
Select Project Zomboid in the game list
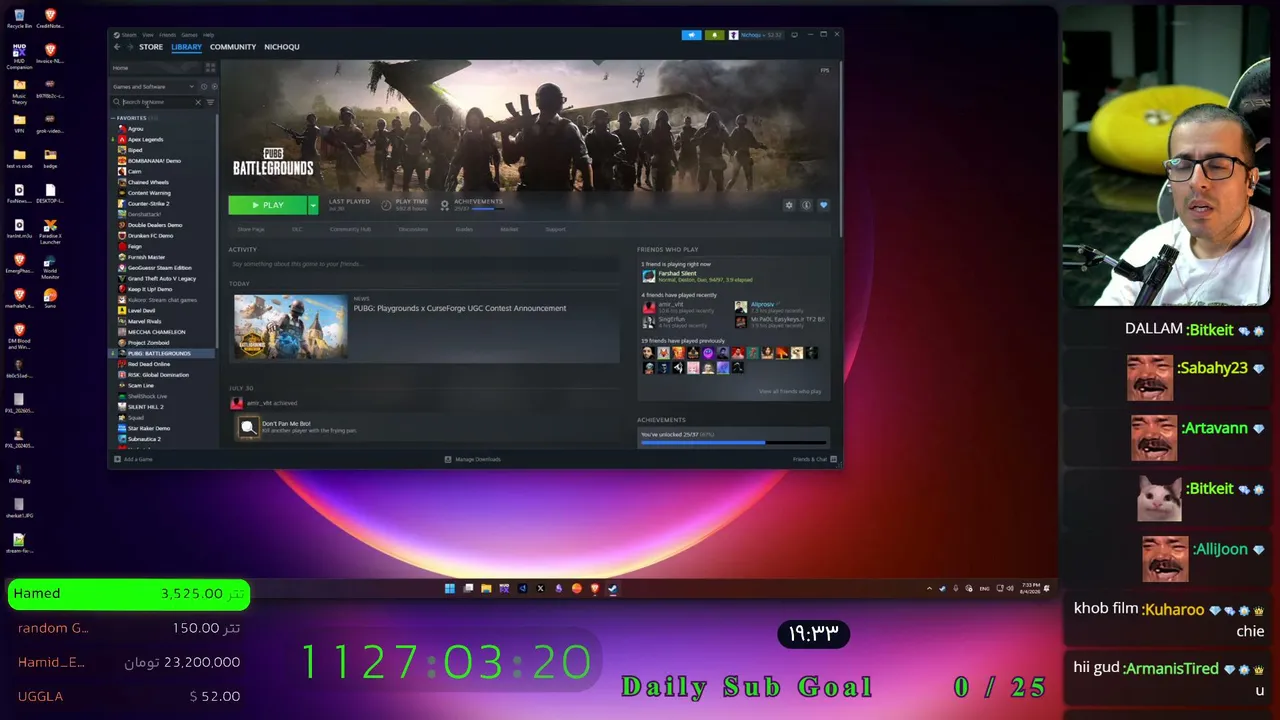pos(151,342)
